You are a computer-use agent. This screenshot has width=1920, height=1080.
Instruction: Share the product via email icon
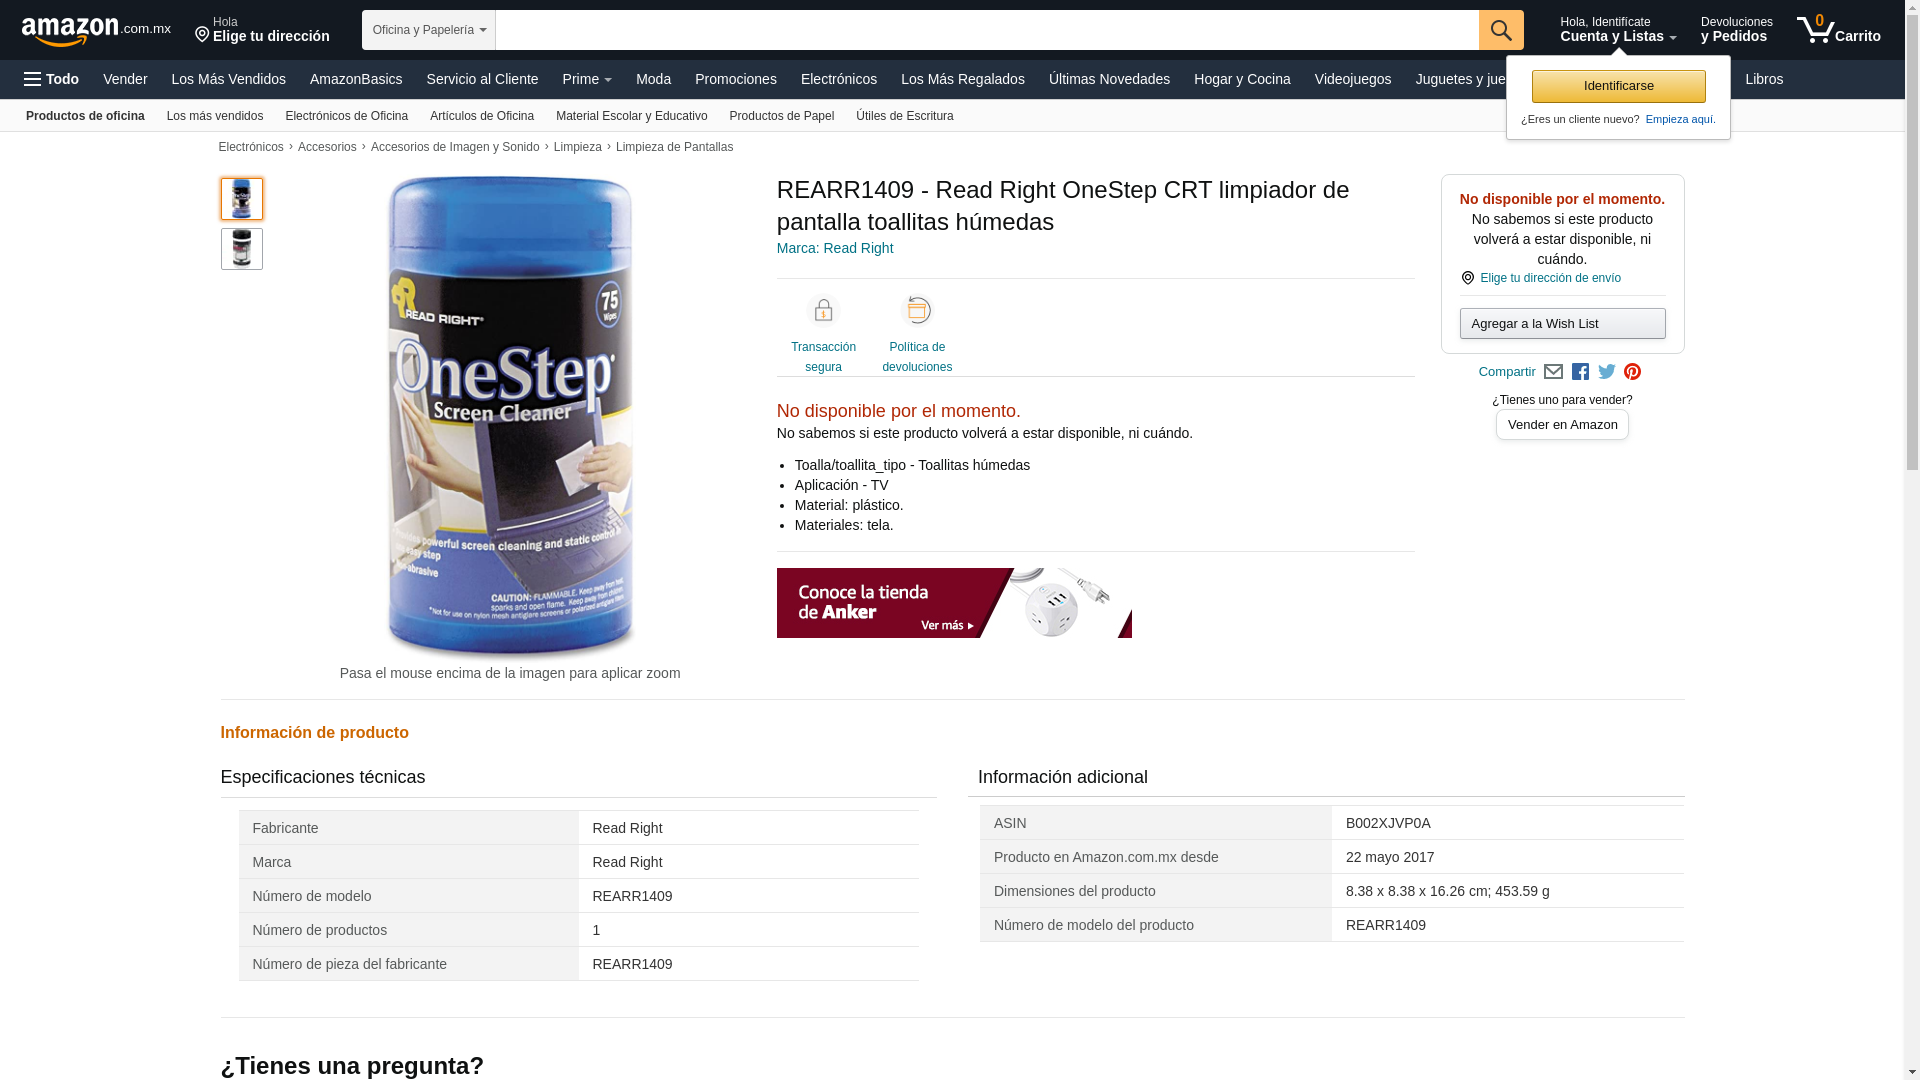tap(1553, 372)
